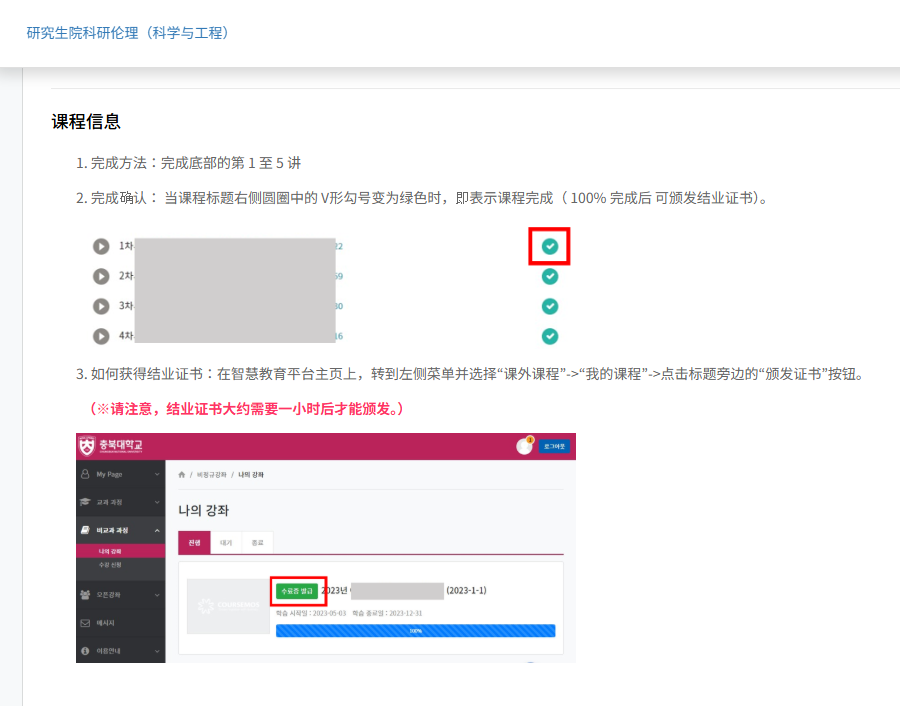
Task: Click the people icon beside 오픈강좌
Action: [x=85, y=595]
